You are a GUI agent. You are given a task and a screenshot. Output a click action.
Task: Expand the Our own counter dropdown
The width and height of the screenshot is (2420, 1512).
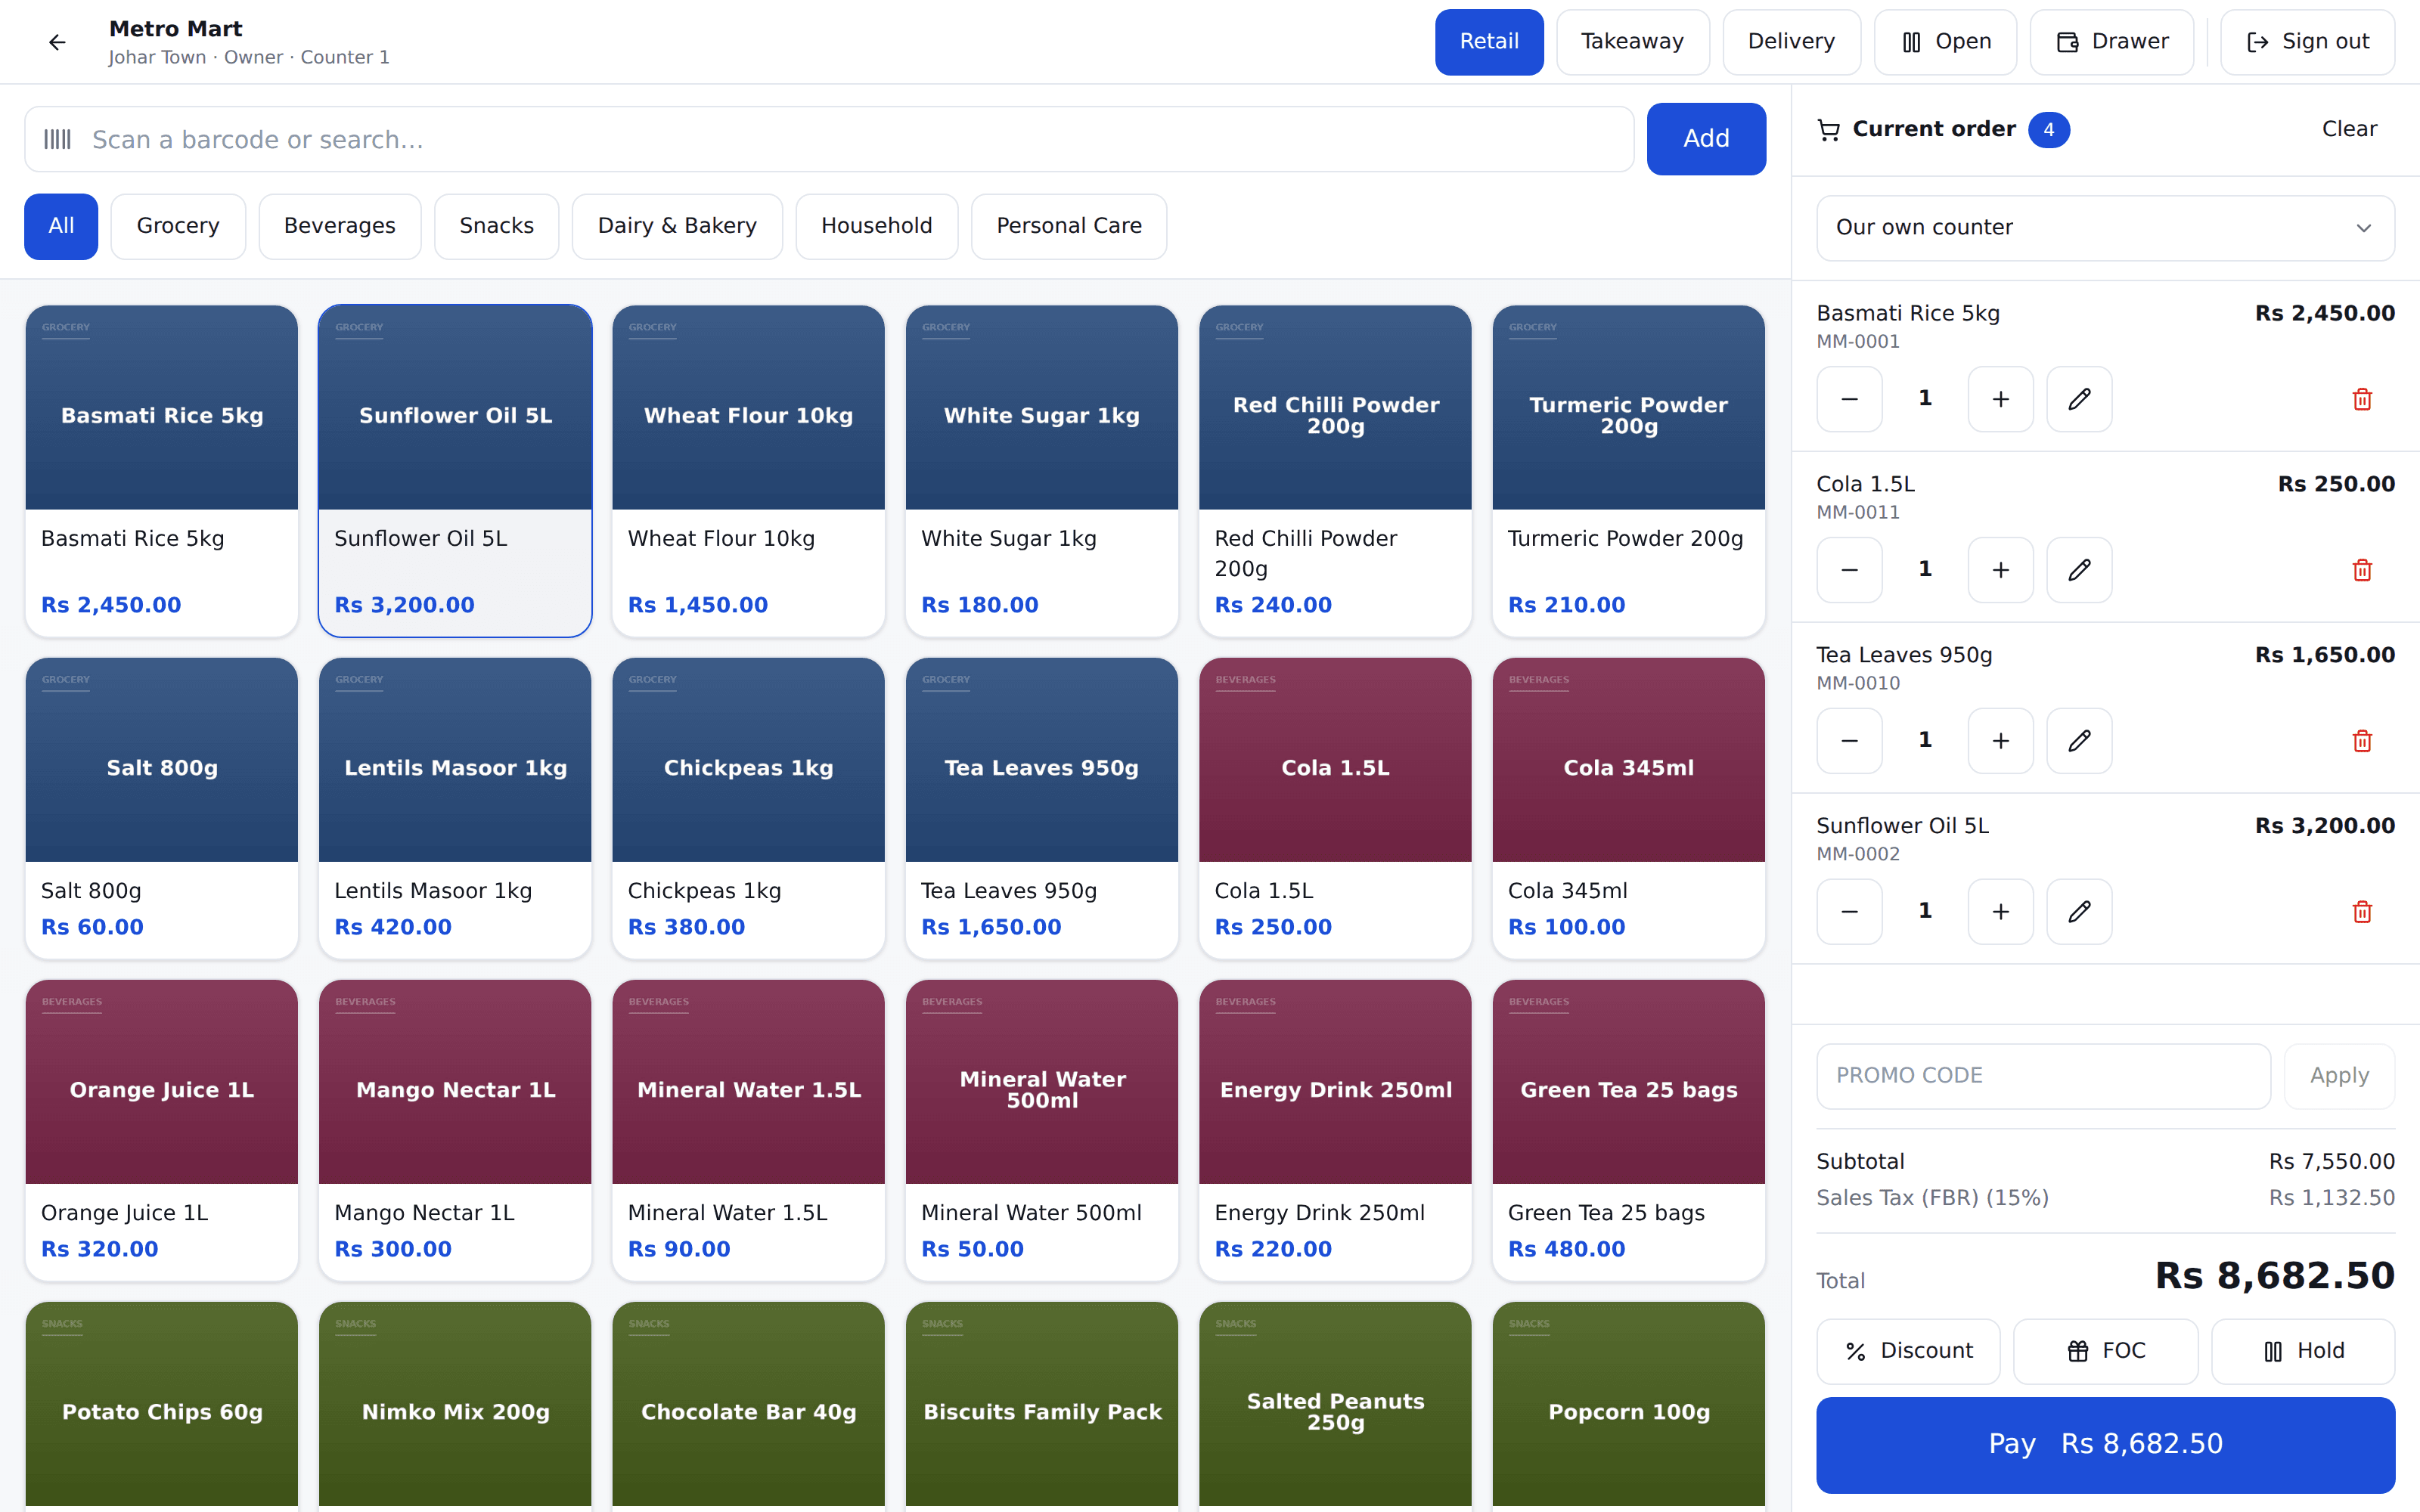2105,228
